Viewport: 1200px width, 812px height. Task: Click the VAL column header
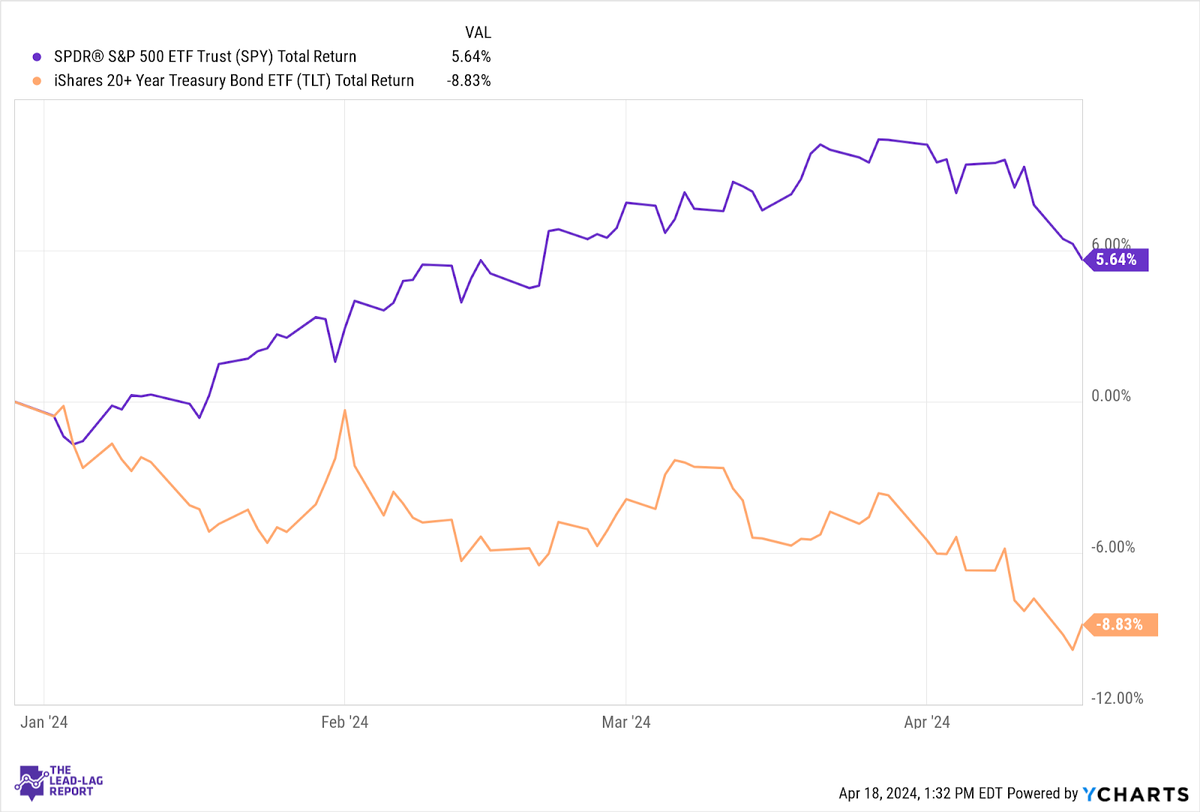point(476,33)
